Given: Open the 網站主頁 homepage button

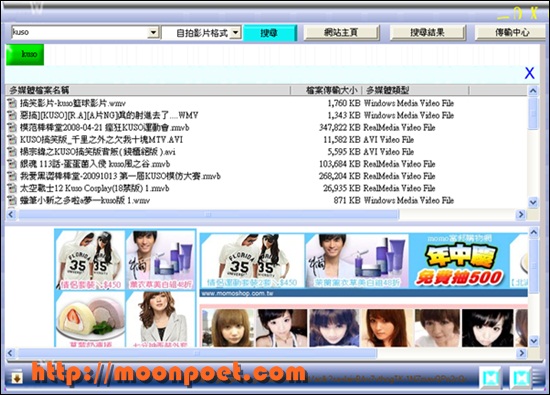Looking at the screenshot, I should click(341, 33).
